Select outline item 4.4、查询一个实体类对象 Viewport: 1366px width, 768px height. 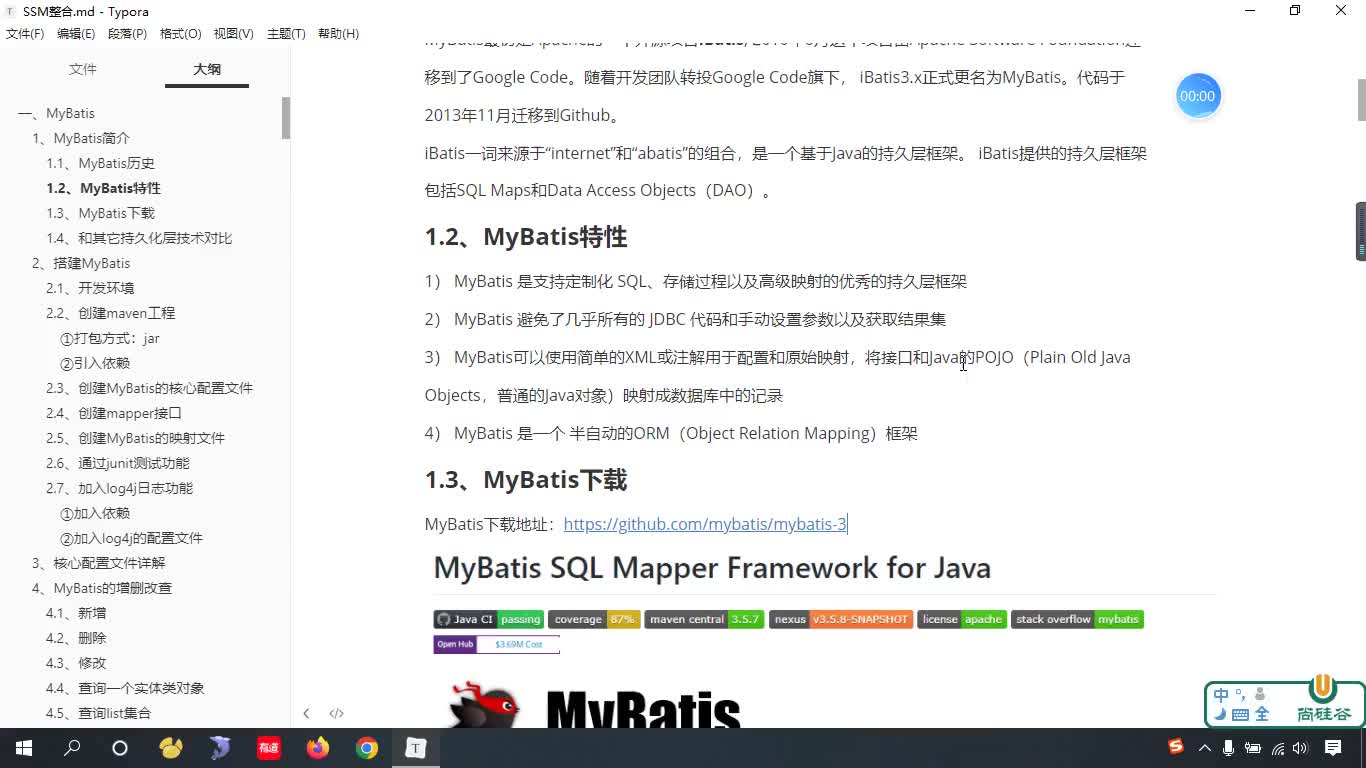(x=125, y=688)
